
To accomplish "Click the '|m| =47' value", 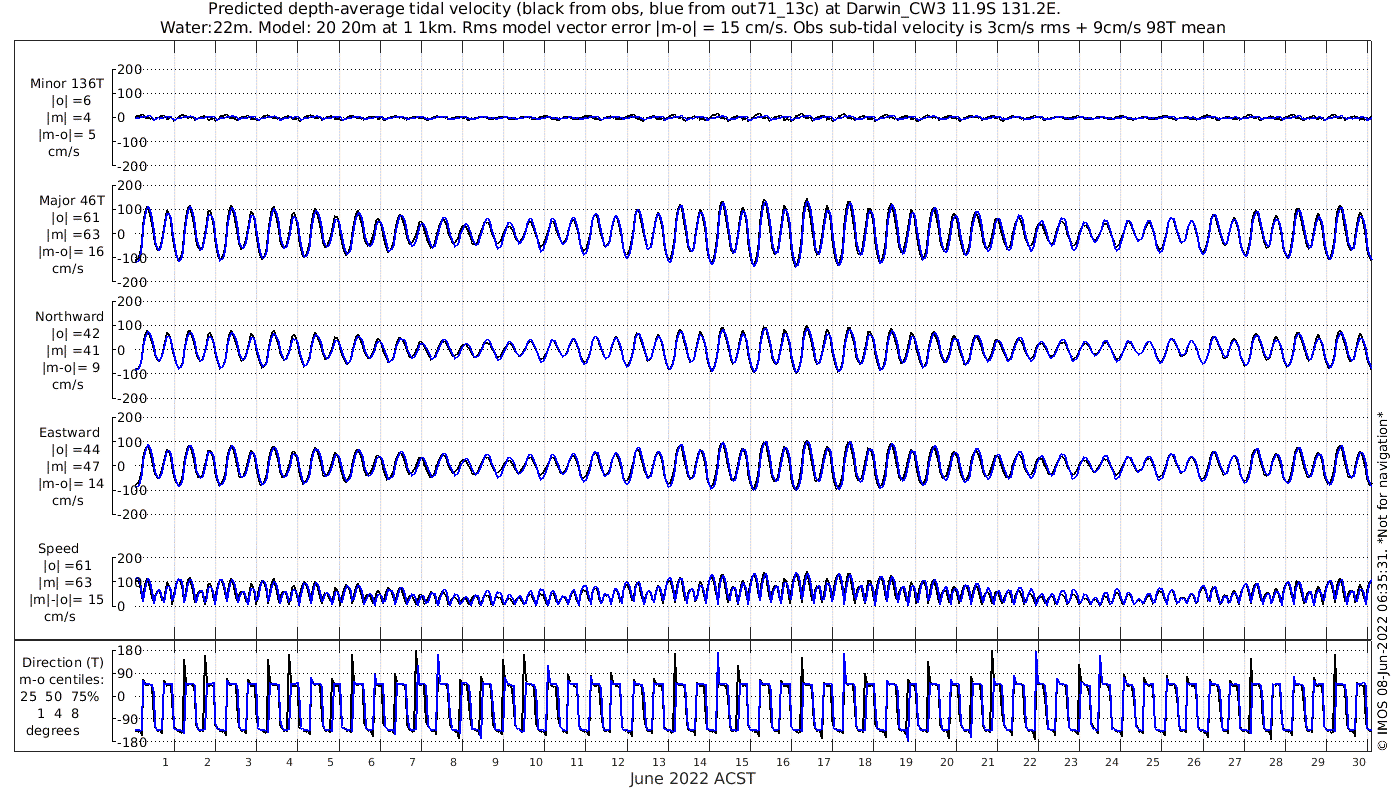I will pos(73,467).
